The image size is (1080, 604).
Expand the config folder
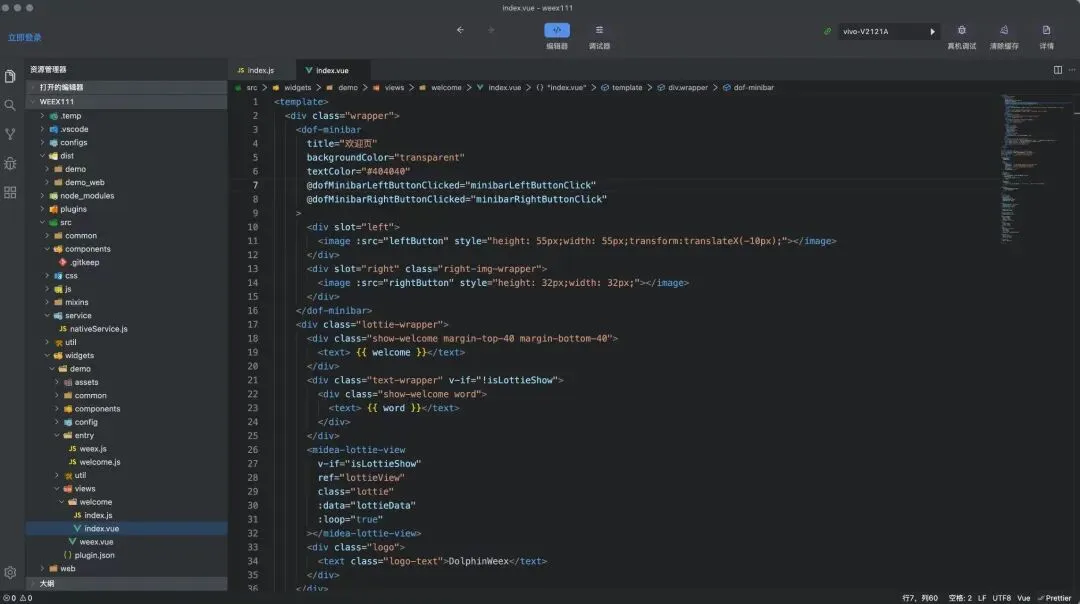coord(127,422)
